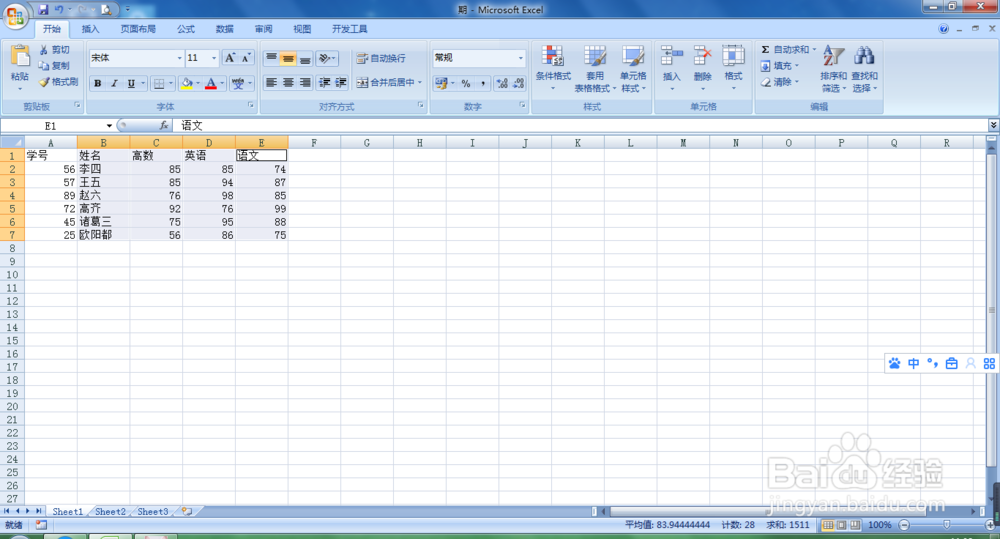The height and width of the screenshot is (539, 1000).
Task: Toggle middle vertical alignment
Action: pos(288,58)
